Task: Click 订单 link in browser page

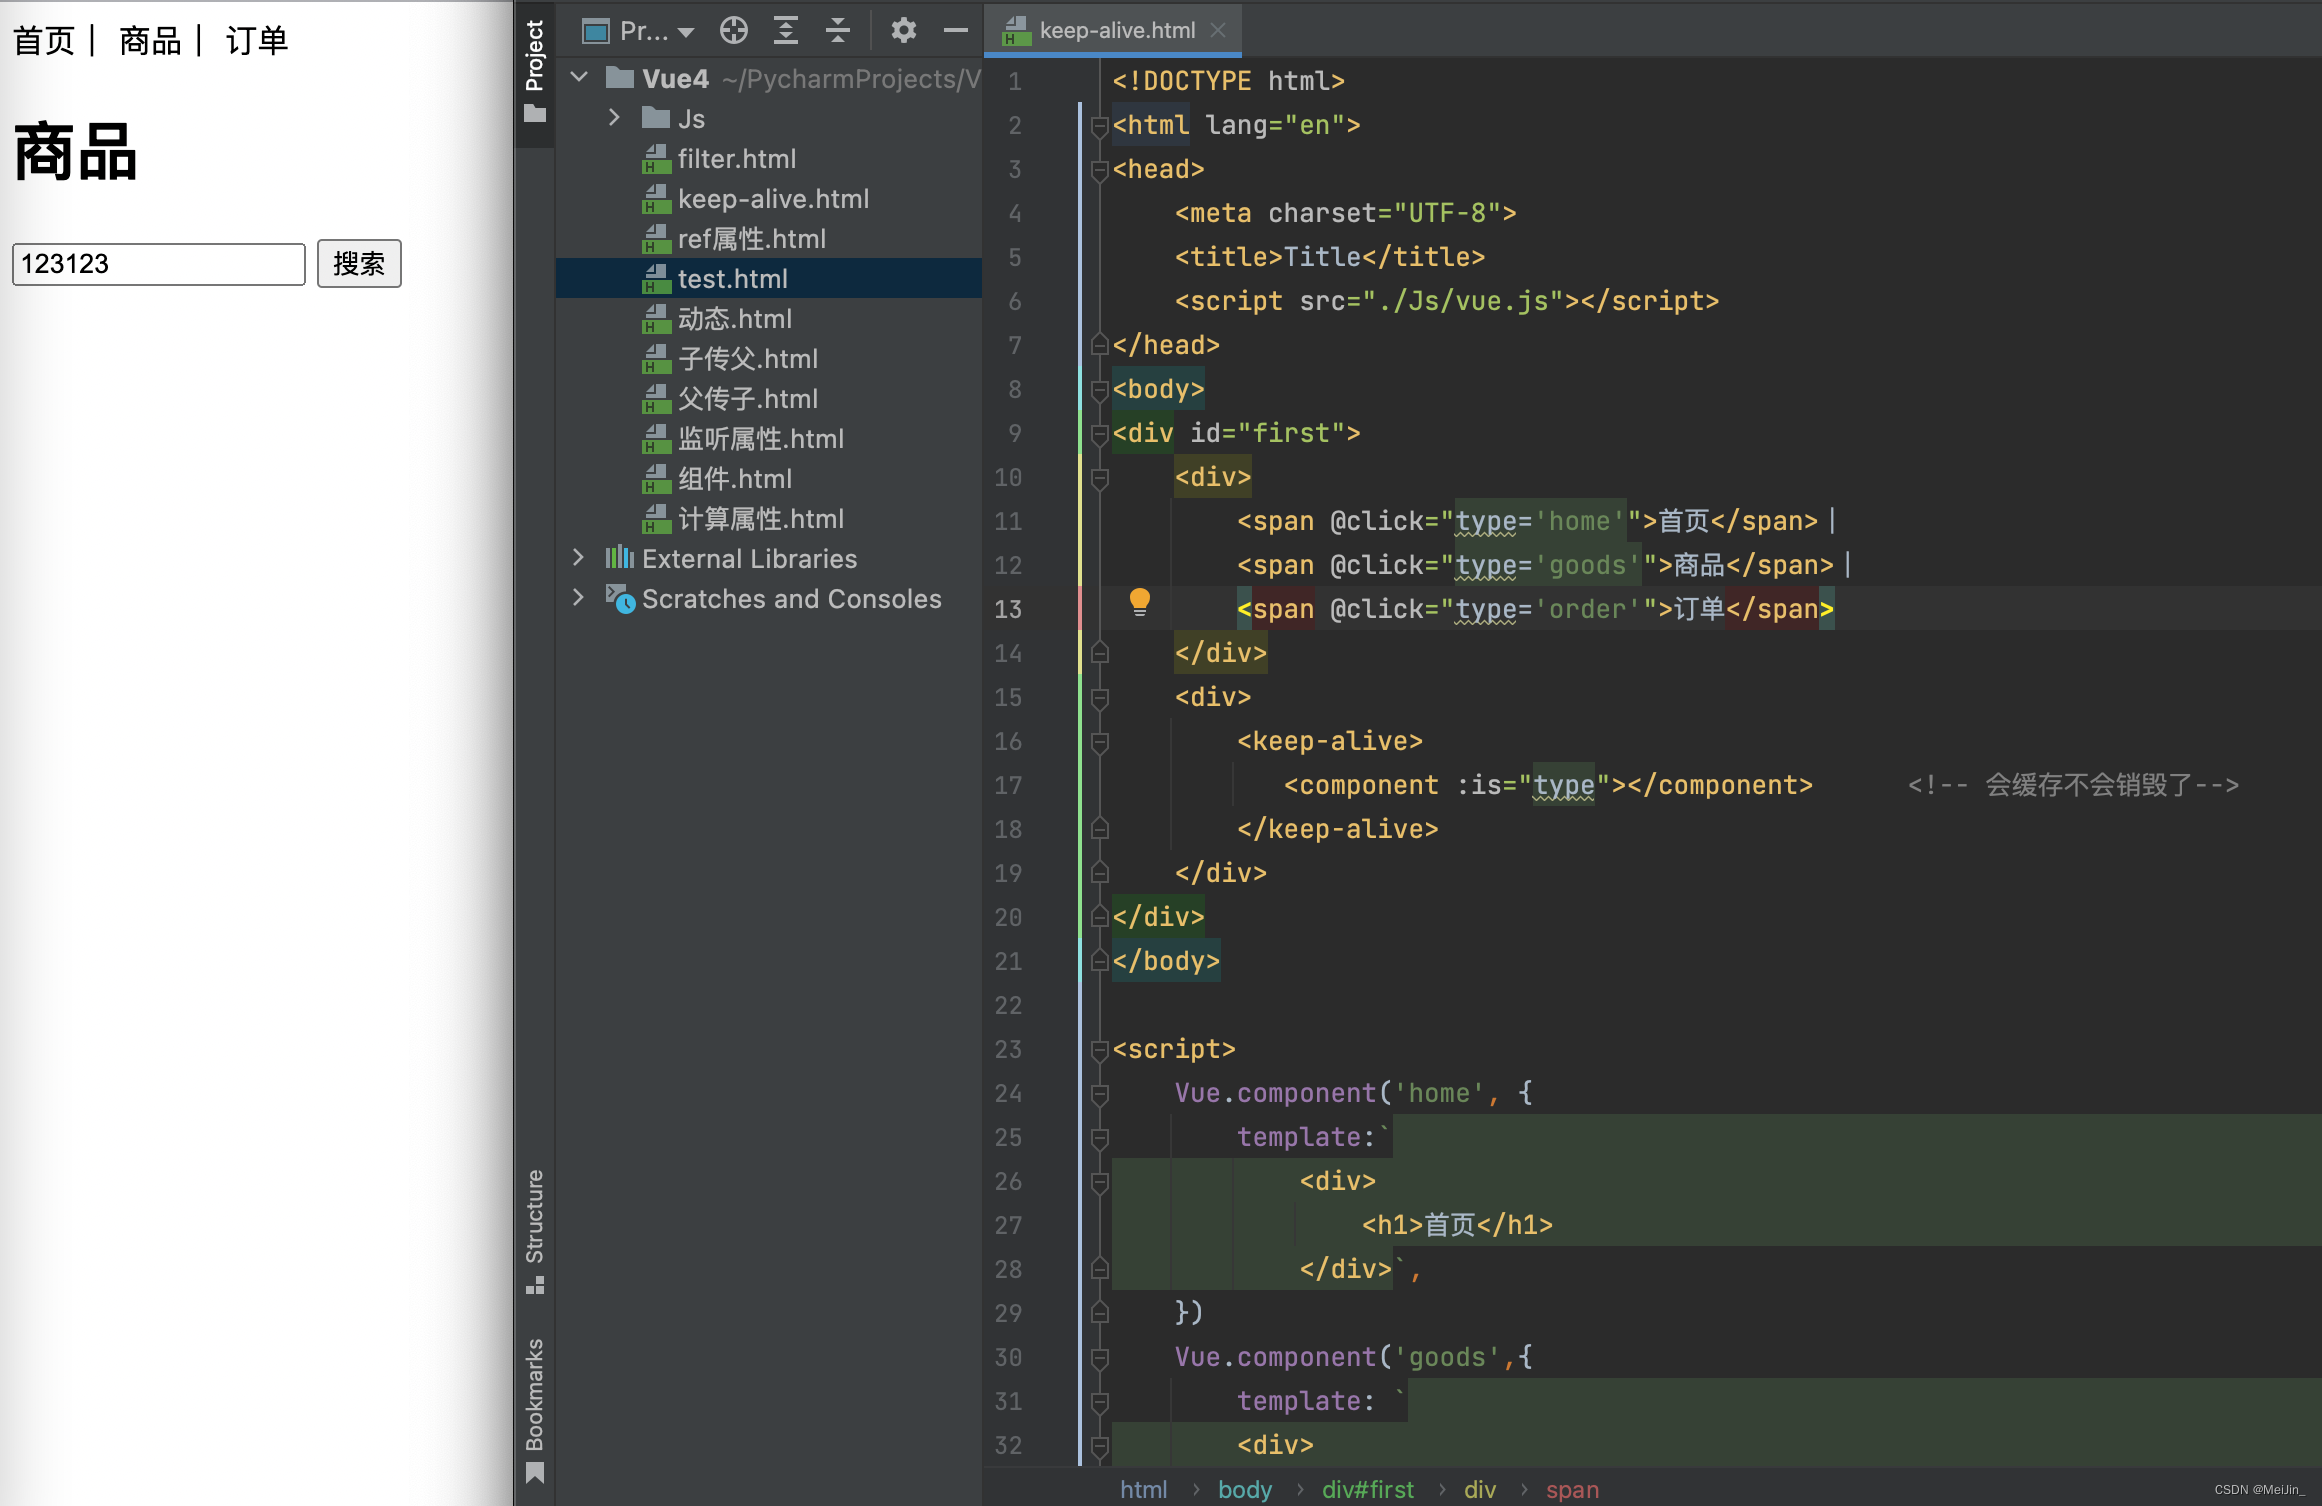Action: point(257,41)
